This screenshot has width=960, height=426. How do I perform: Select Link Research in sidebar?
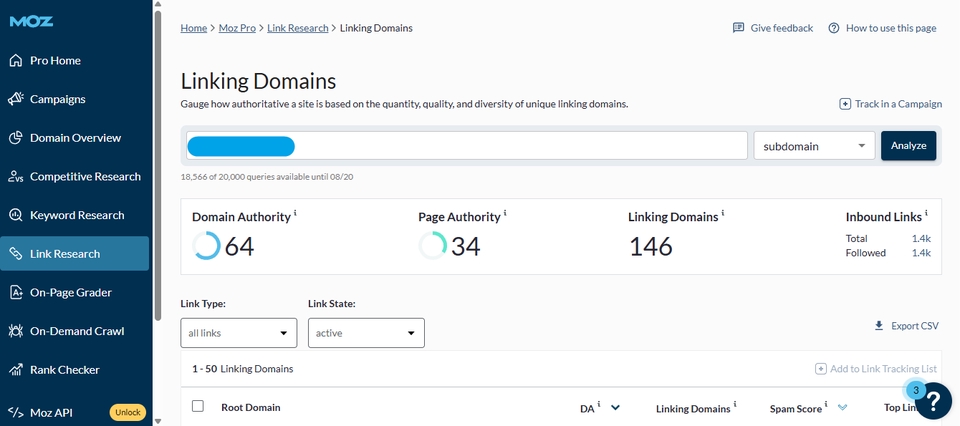(75, 253)
